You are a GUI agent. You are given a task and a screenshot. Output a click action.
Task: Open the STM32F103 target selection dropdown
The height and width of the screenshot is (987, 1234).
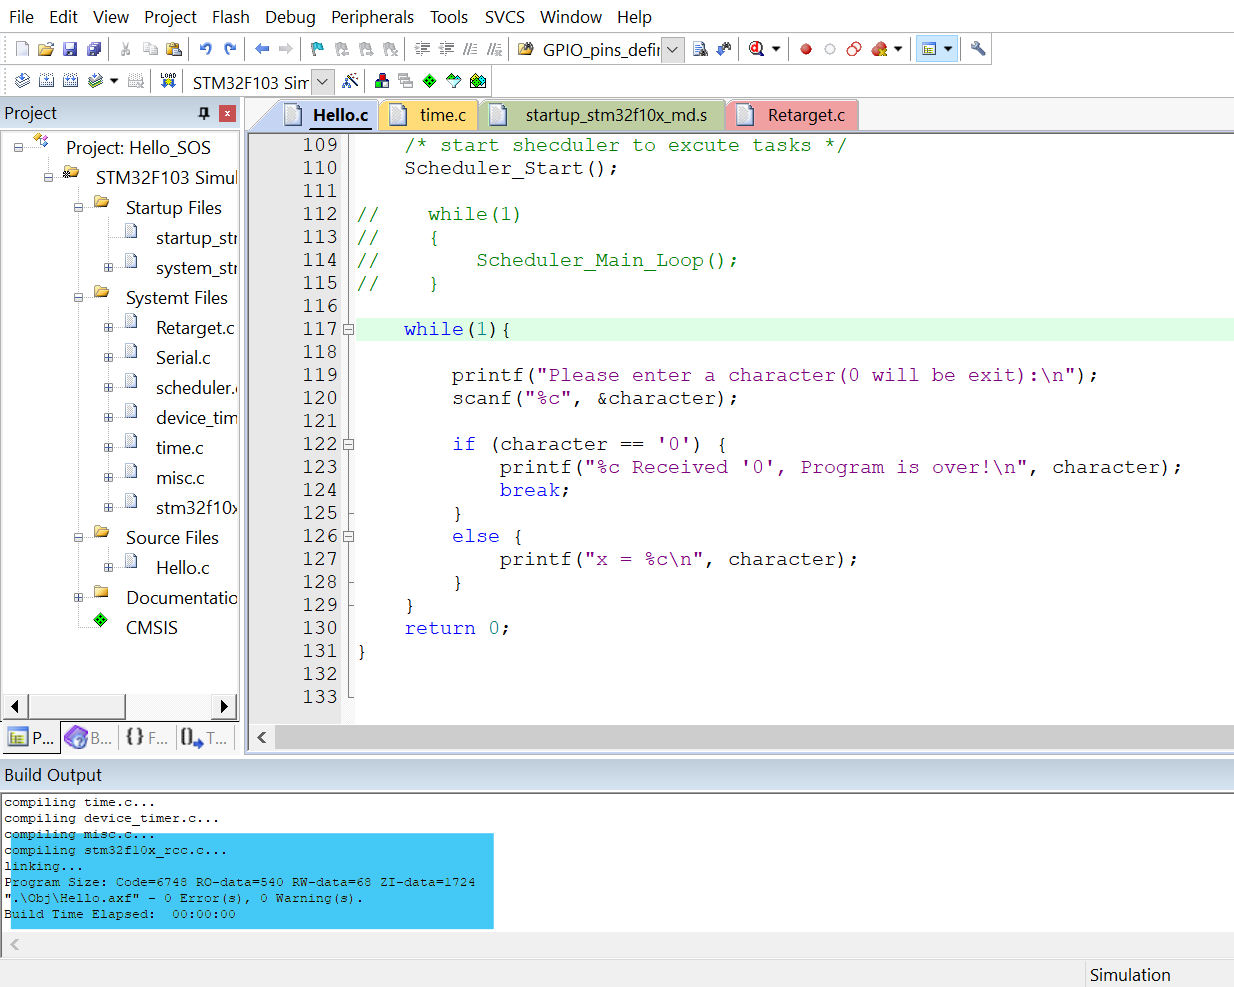(x=322, y=81)
